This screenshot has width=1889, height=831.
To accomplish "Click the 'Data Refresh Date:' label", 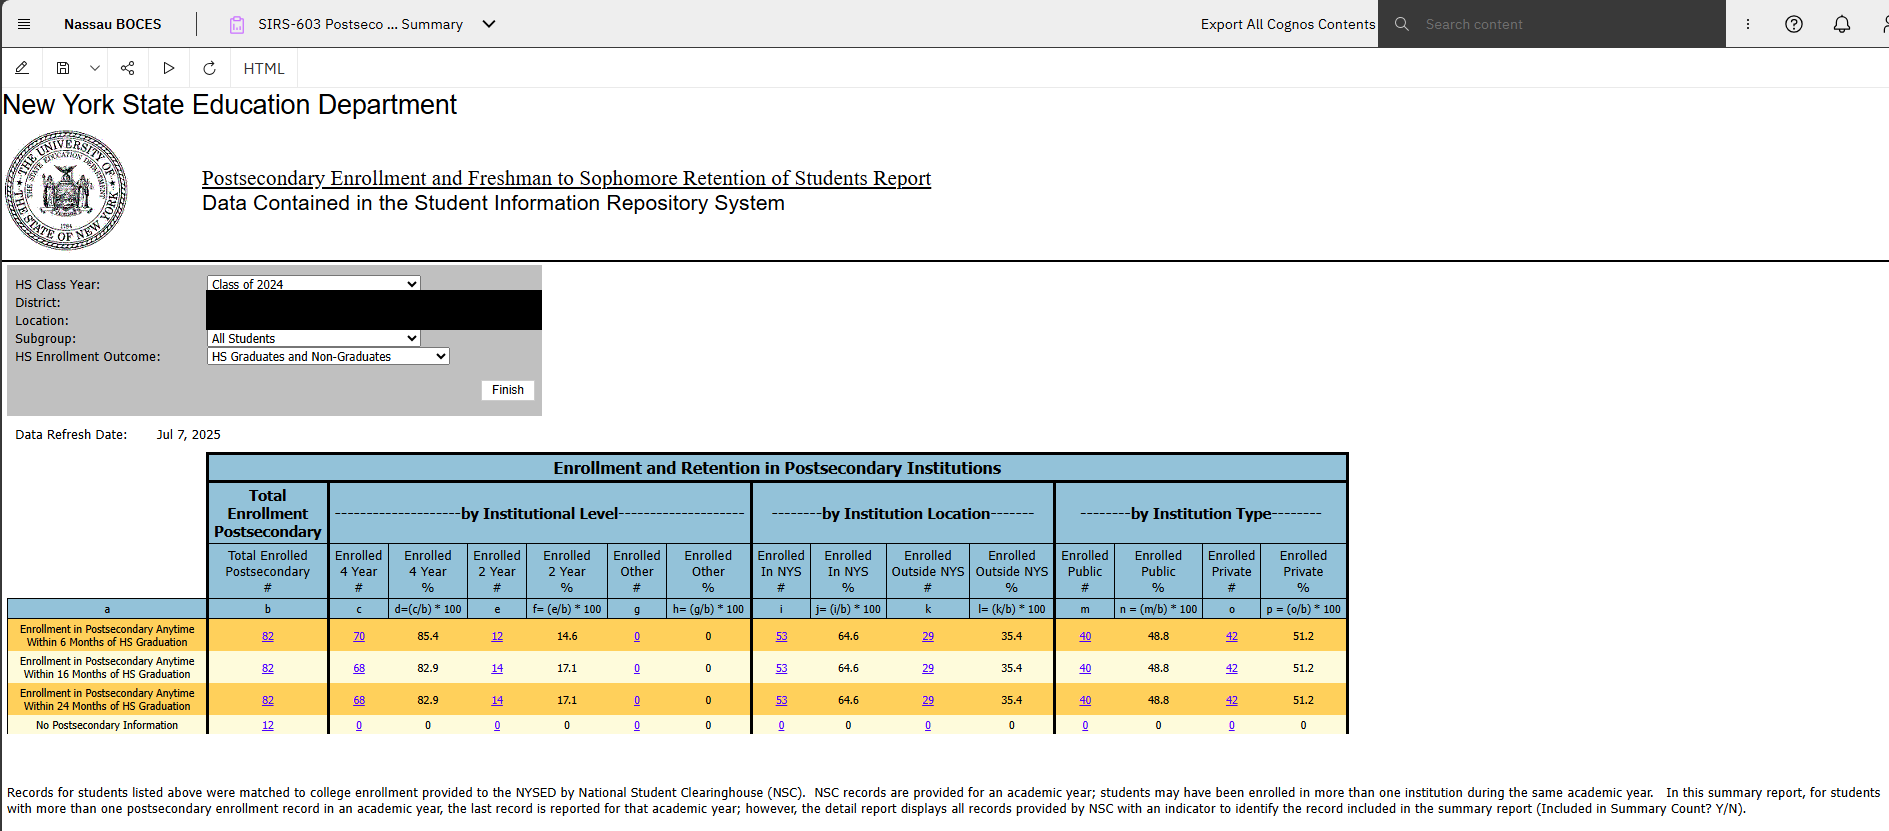I will pyautogui.click(x=71, y=435).
